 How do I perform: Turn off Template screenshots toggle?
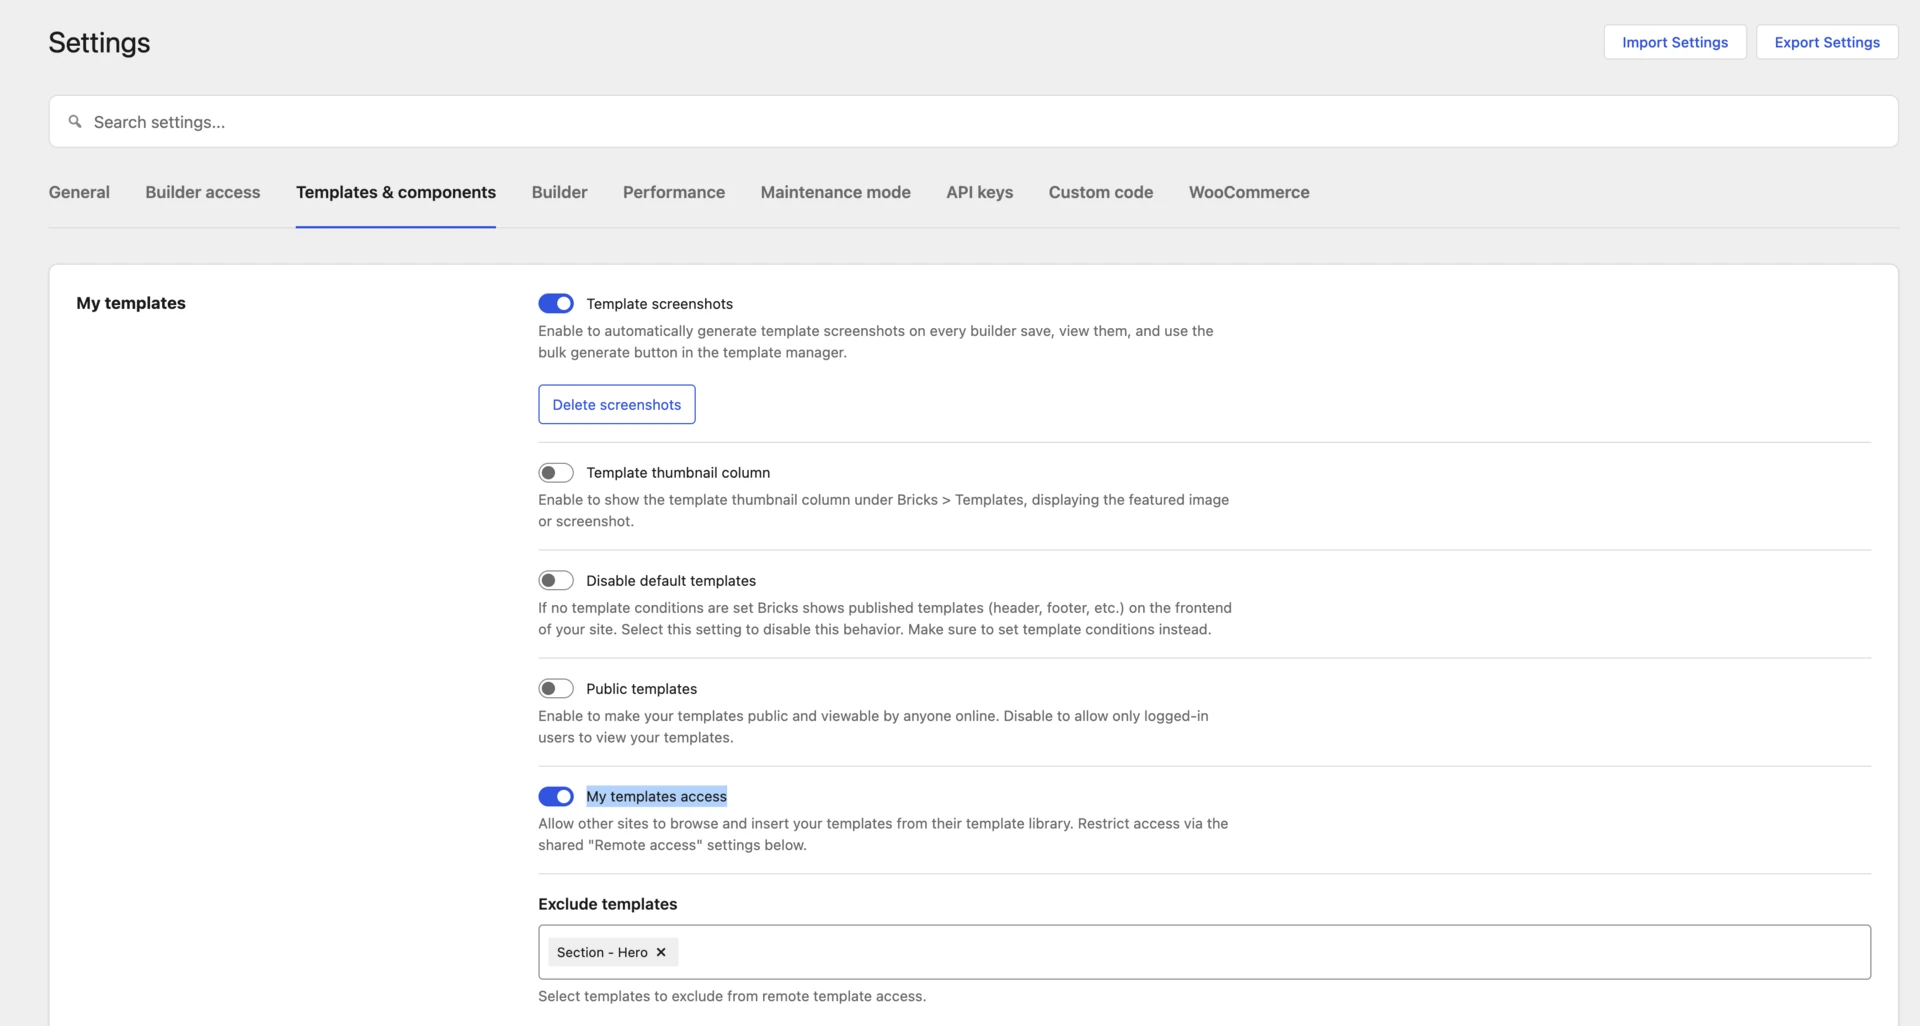(556, 303)
